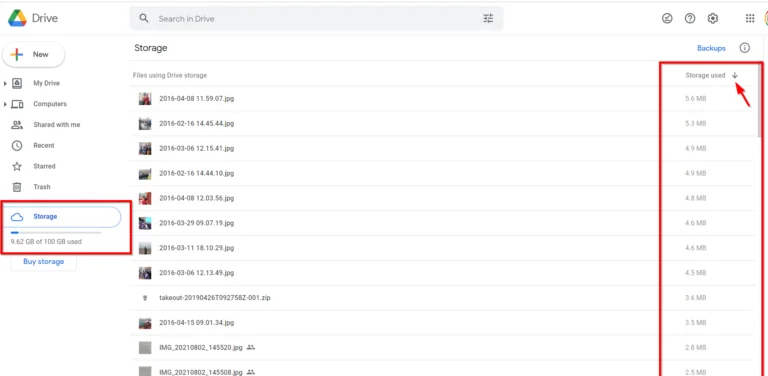Click the storage usage progress bar

click(x=56, y=233)
